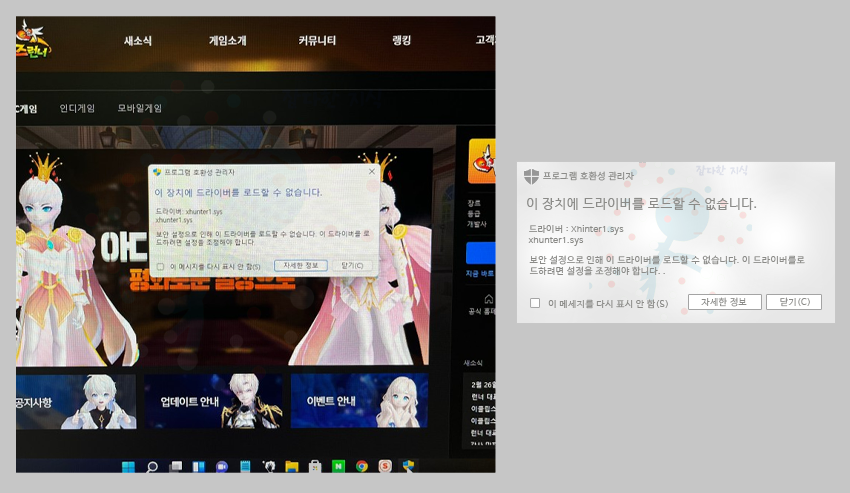Open the 커뮤니티 menu
This screenshot has width=850, height=493.
tap(317, 41)
